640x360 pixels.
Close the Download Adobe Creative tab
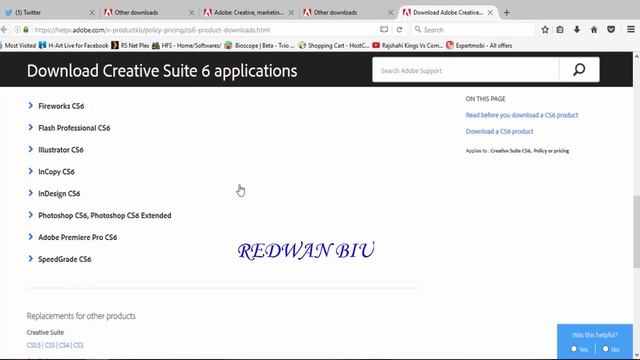(x=490, y=13)
